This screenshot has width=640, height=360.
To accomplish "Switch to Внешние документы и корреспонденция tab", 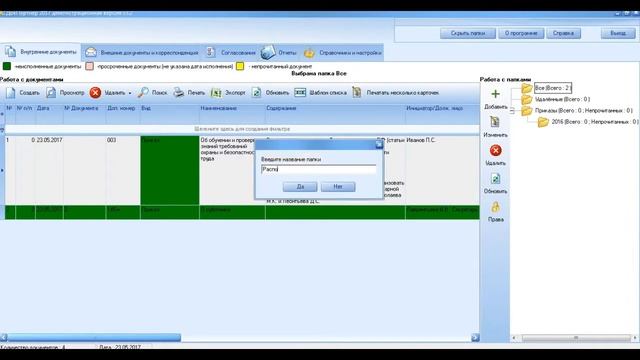I will [x=142, y=53].
